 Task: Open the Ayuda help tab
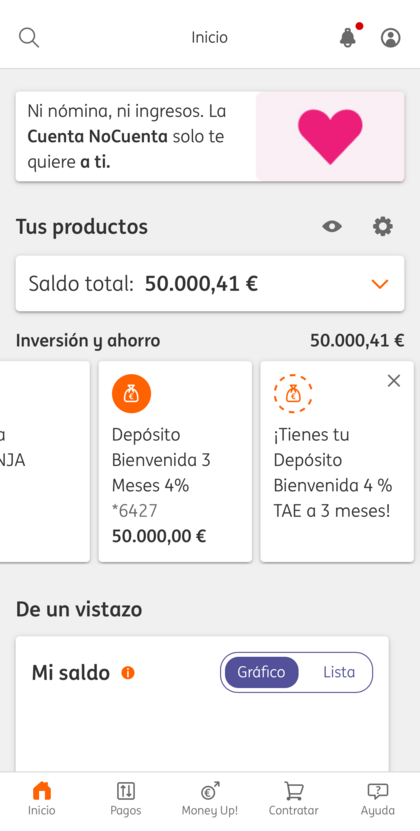coord(378,799)
